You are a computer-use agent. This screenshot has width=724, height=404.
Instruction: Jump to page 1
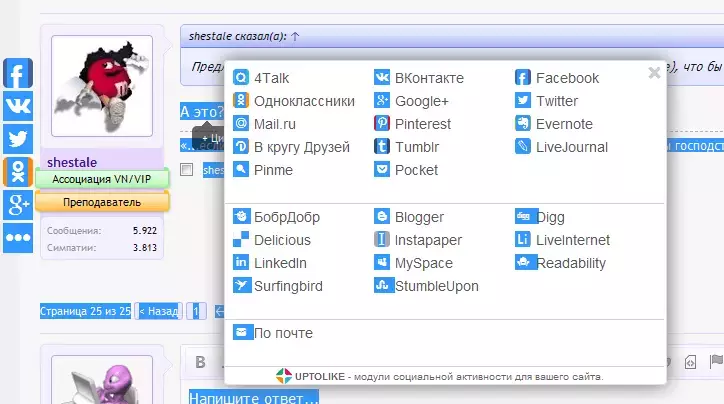(196, 311)
